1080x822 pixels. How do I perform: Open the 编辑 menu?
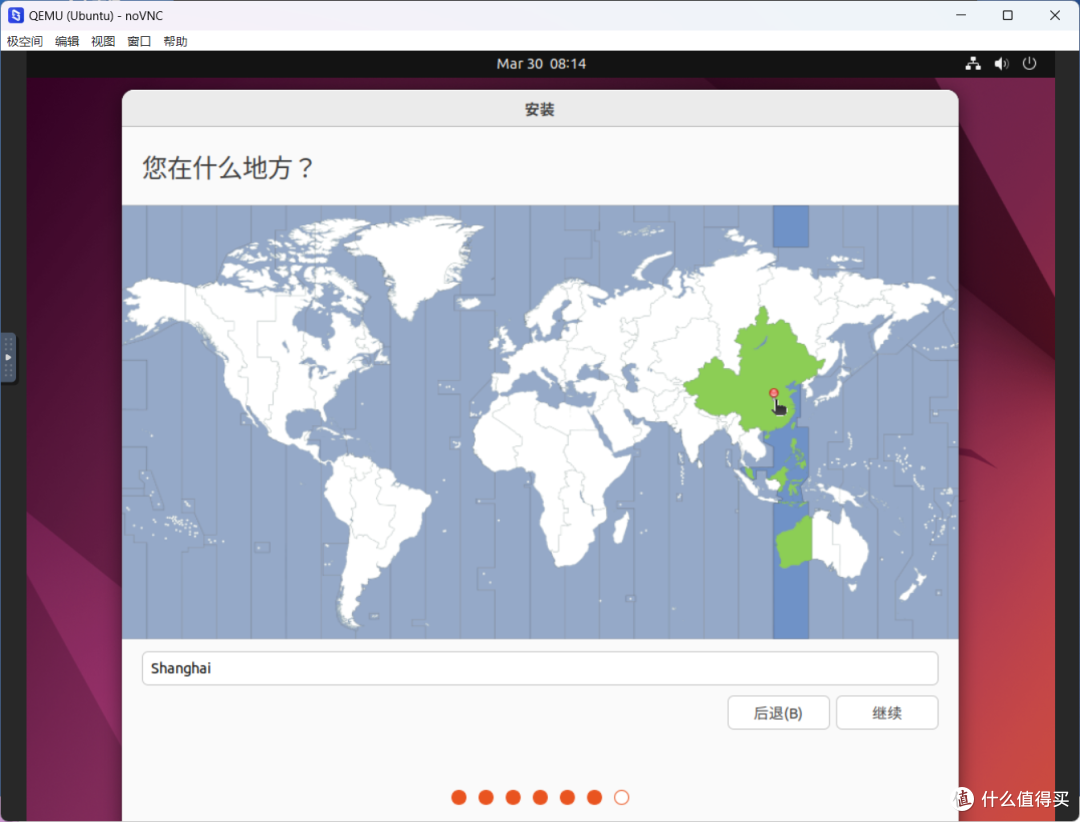coord(67,41)
